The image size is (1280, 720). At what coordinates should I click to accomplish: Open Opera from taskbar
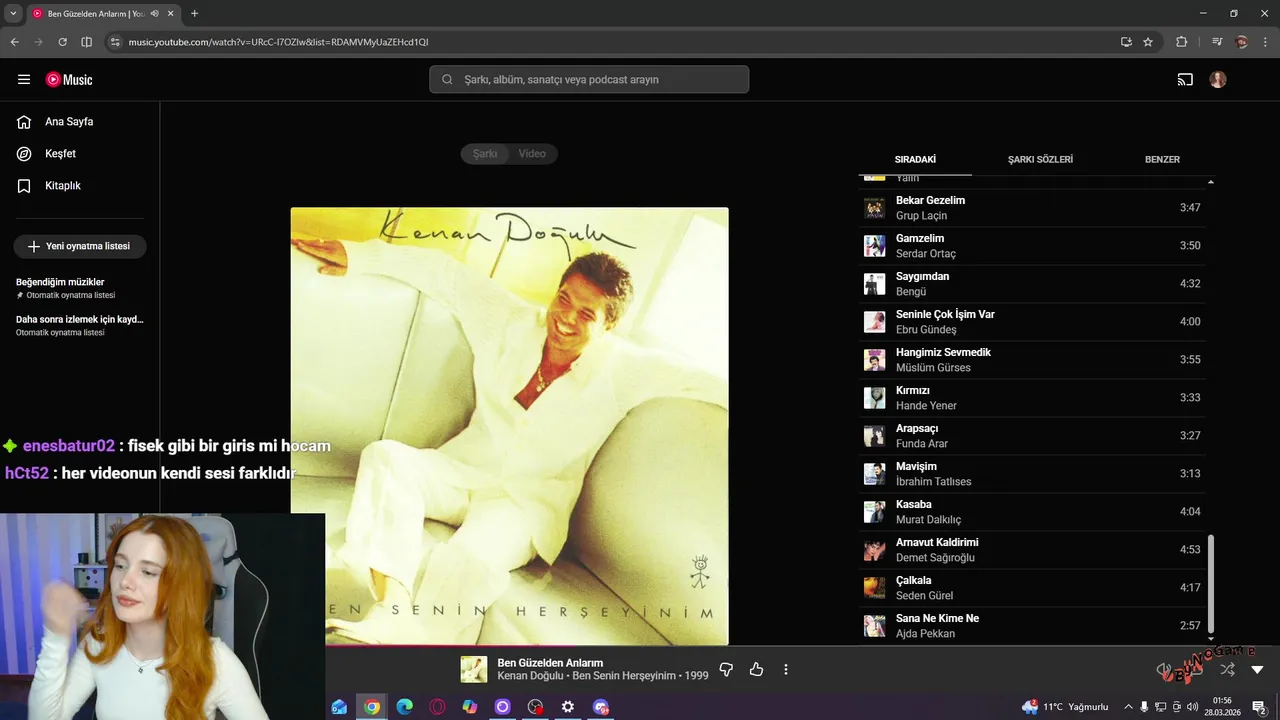click(437, 707)
